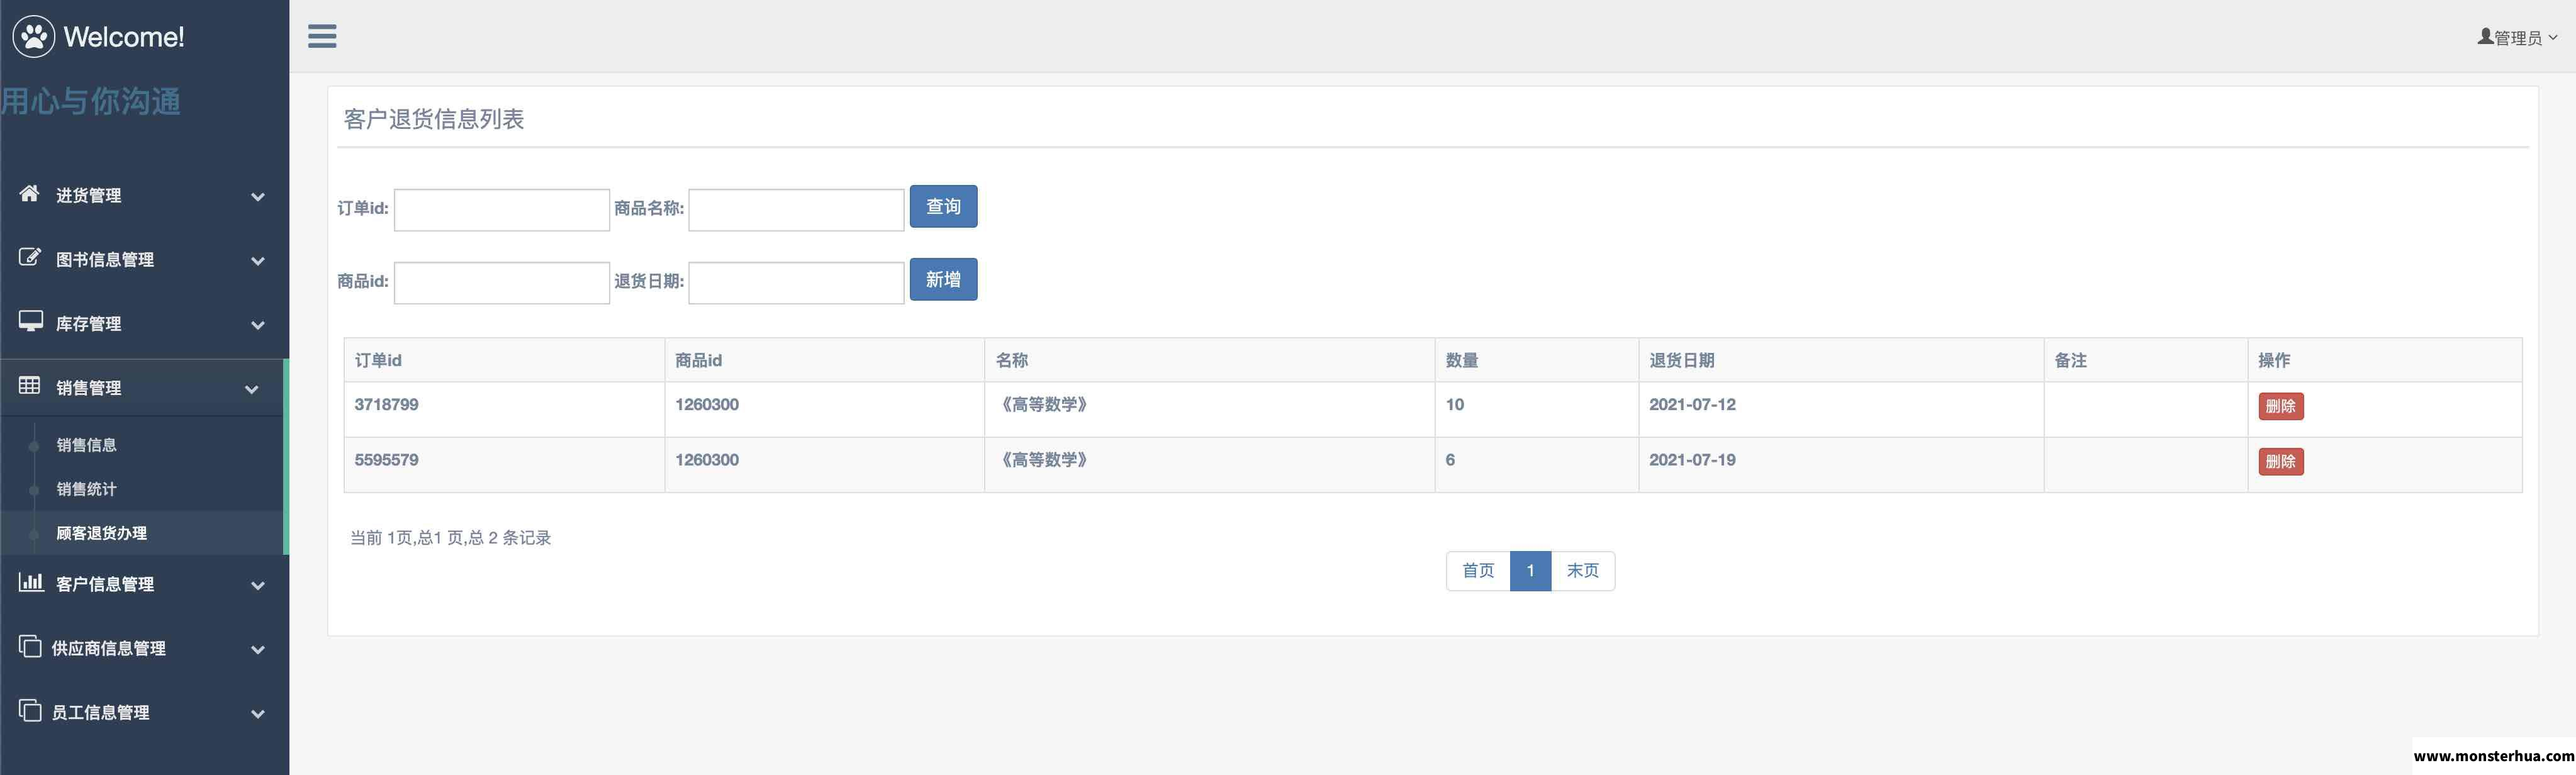This screenshot has width=2576, height=775.
Task: Click the 查询 search button
Action: point(943,207)
